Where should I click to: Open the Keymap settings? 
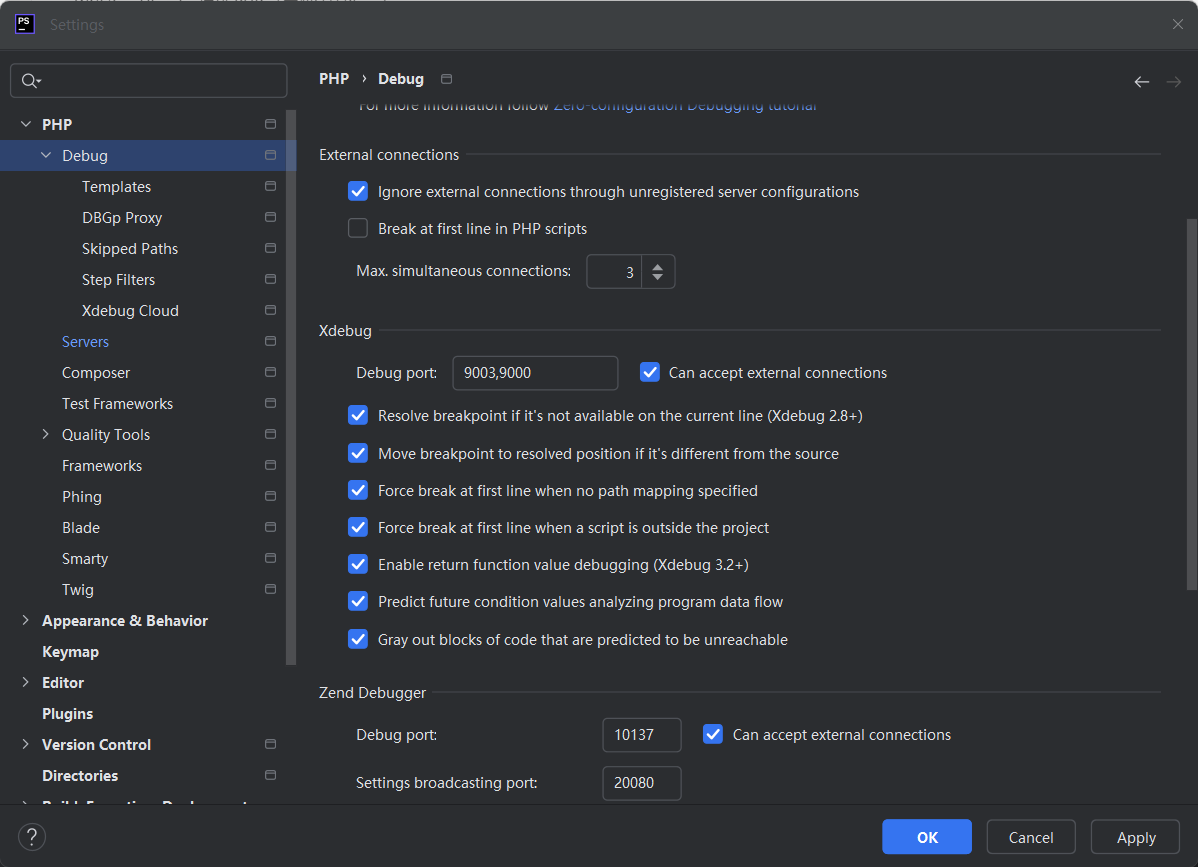pyautogui.click(x=70, y=652)
